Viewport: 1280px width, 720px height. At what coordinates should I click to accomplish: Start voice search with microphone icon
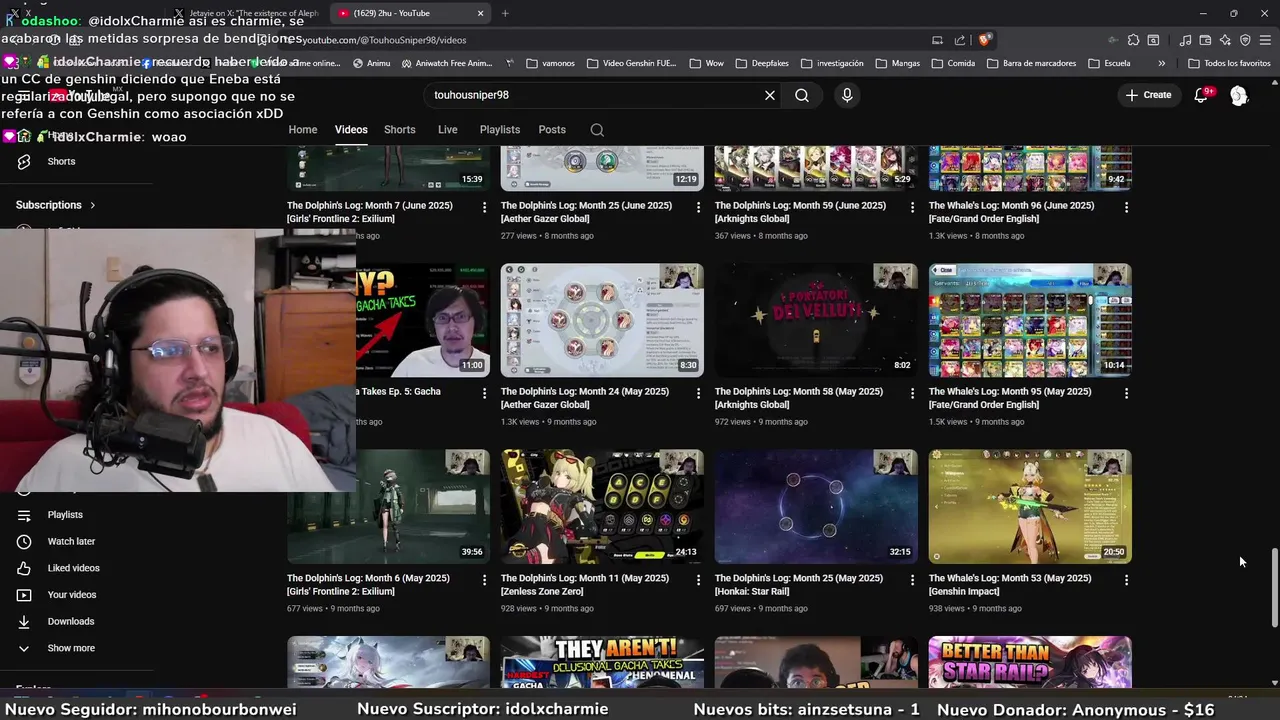pos(847,95)
